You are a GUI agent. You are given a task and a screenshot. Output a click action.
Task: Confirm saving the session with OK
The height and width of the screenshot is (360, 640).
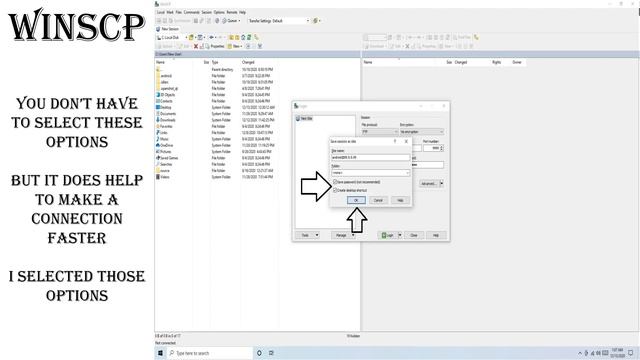click(356, 200)
